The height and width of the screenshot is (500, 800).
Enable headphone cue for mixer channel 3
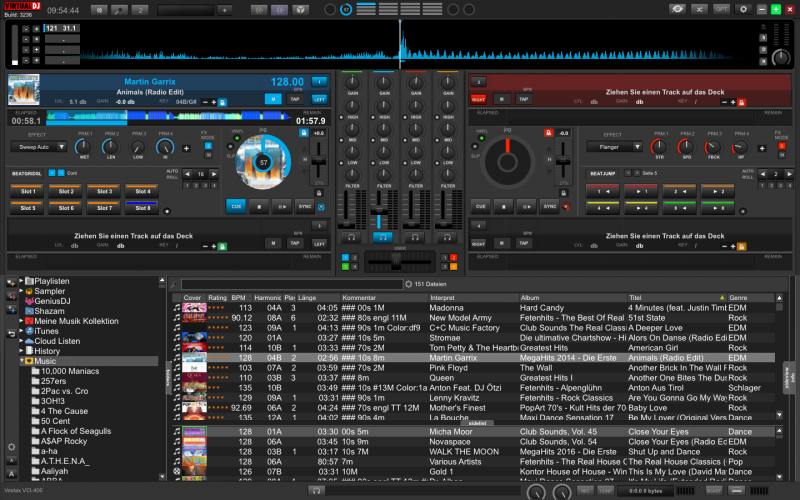point(415,237)
